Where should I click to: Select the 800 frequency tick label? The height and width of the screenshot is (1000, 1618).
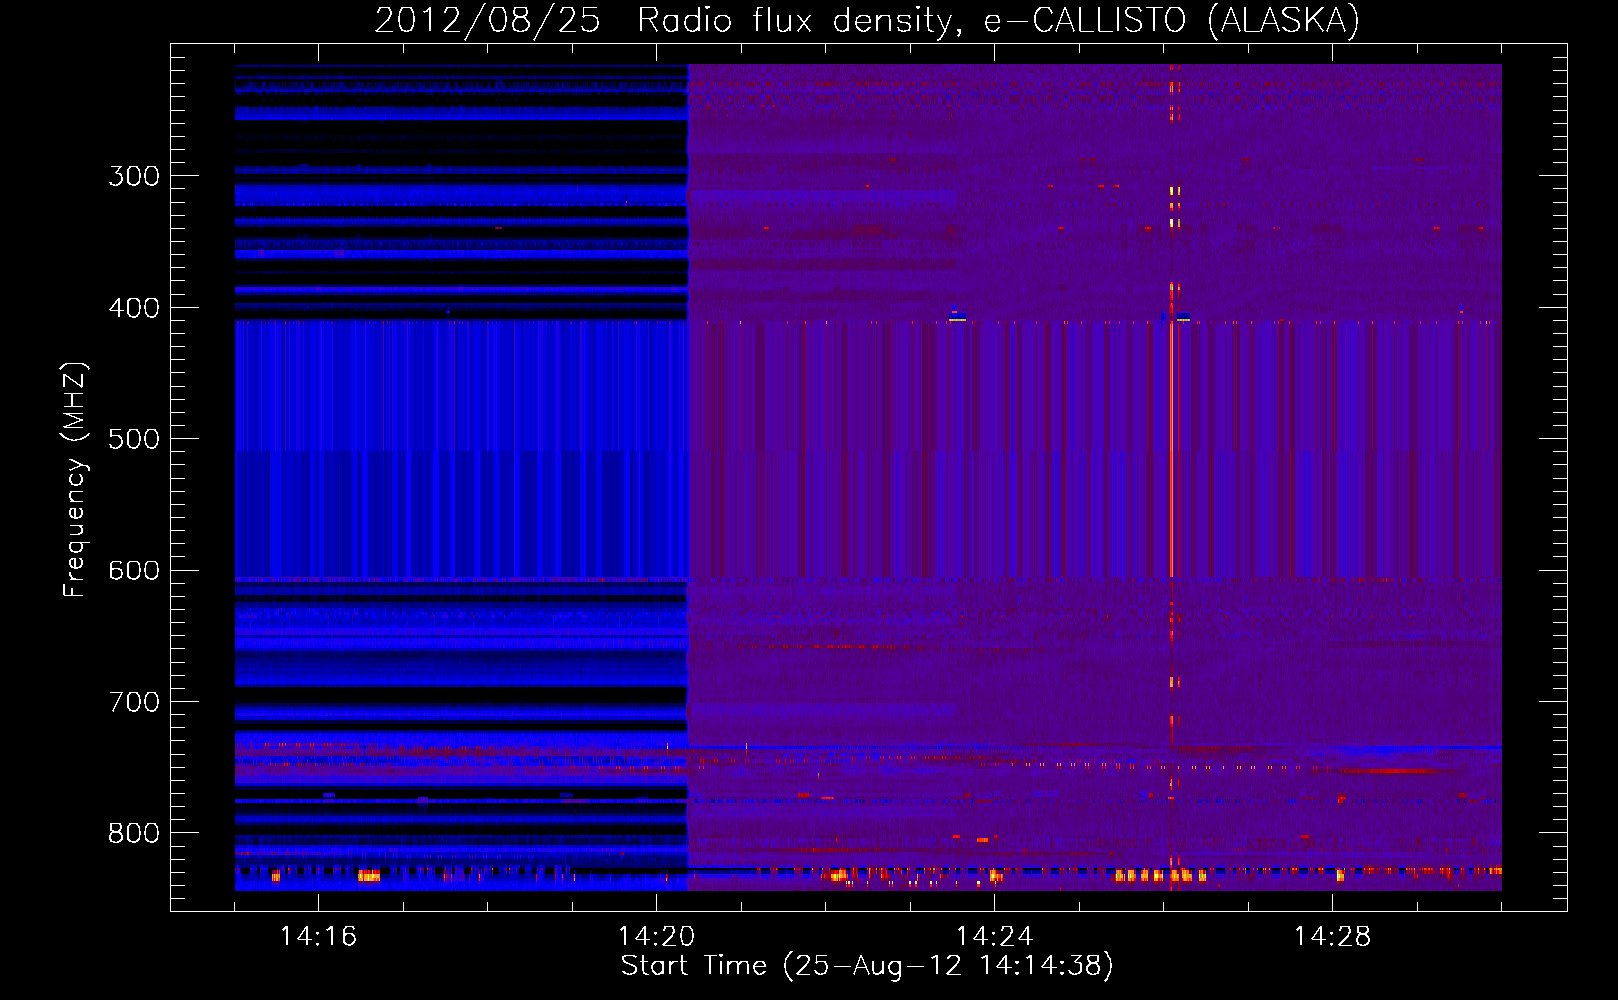coord(134,834)
